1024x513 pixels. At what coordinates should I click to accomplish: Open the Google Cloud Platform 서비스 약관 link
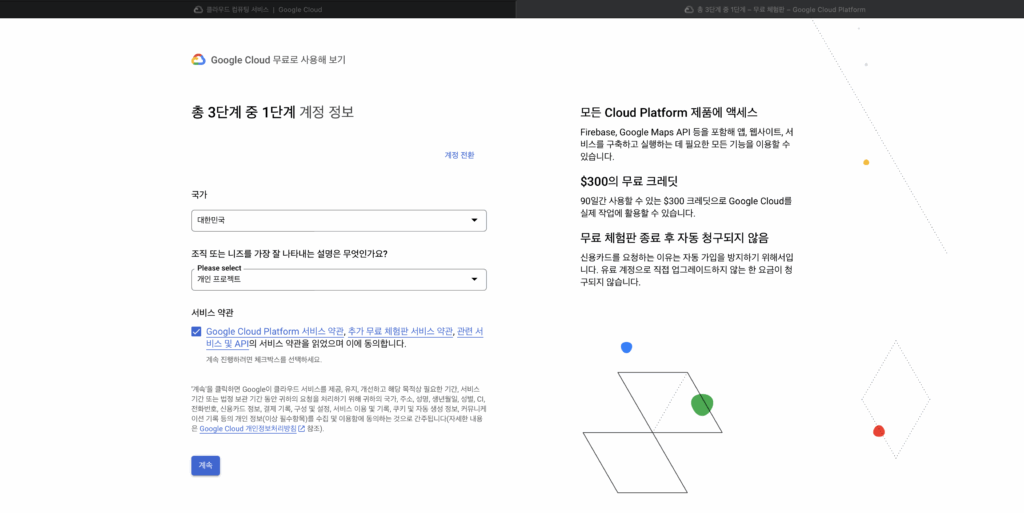tap(274, 332)
